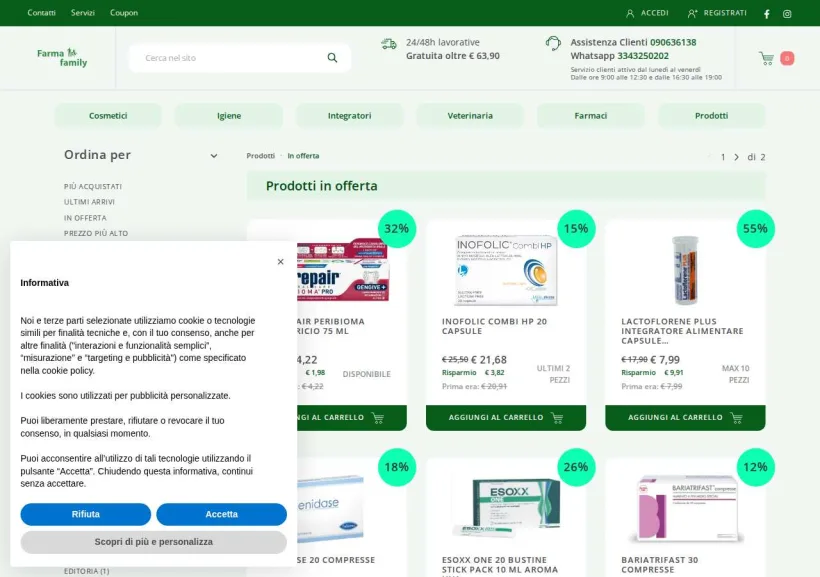Image resolution: width=820 pixels, height=577 pixels.
Task: Open Bariatrifast product image
Action: [x=688, y=508]
